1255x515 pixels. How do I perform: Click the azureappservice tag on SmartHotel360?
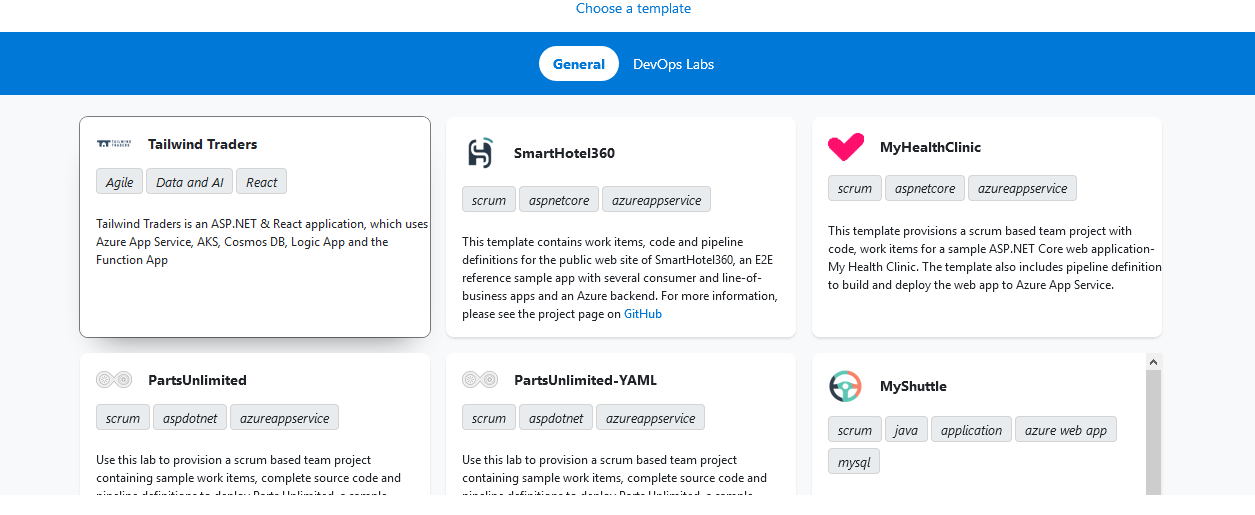[x=657, y=200]
